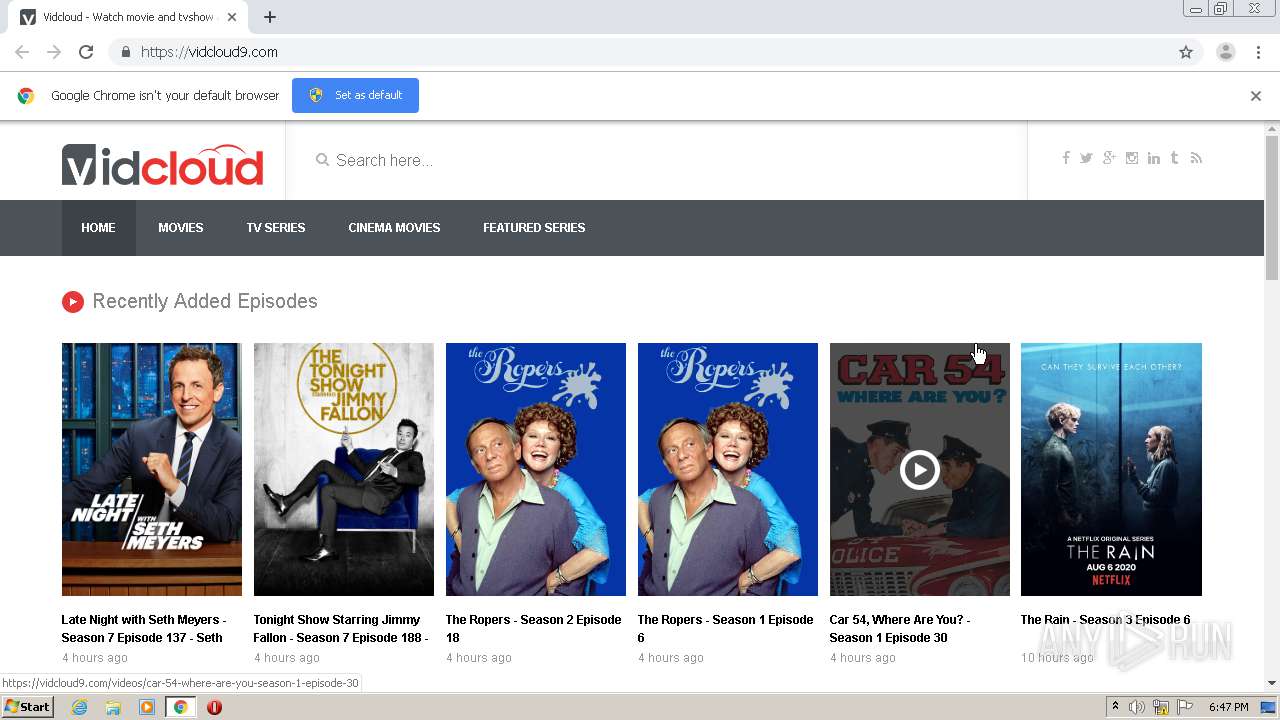Select the HOME navigation tab

coord(98,228)
